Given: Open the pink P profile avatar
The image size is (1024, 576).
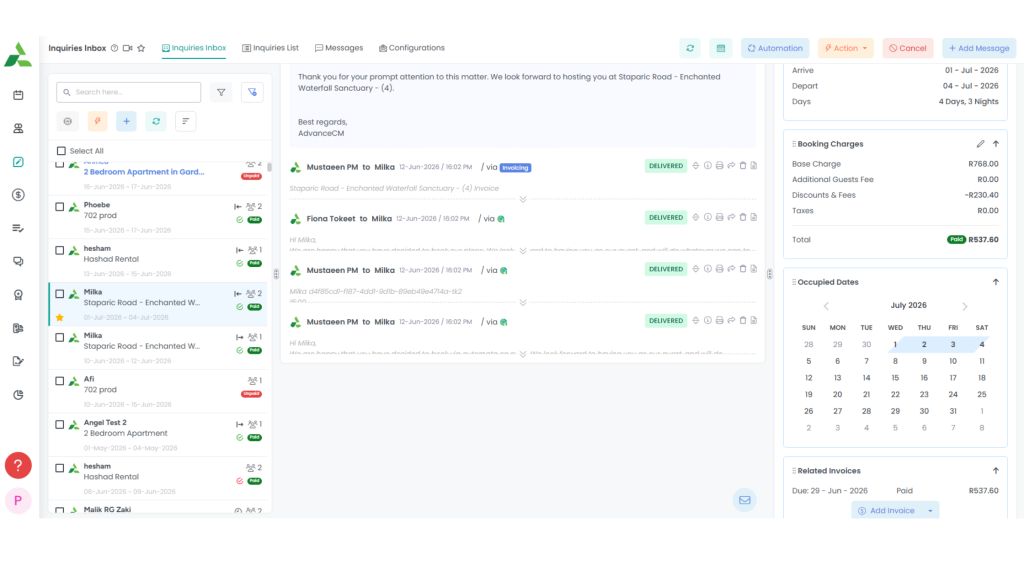Looking at the screenshot, I should click(18, 501).
